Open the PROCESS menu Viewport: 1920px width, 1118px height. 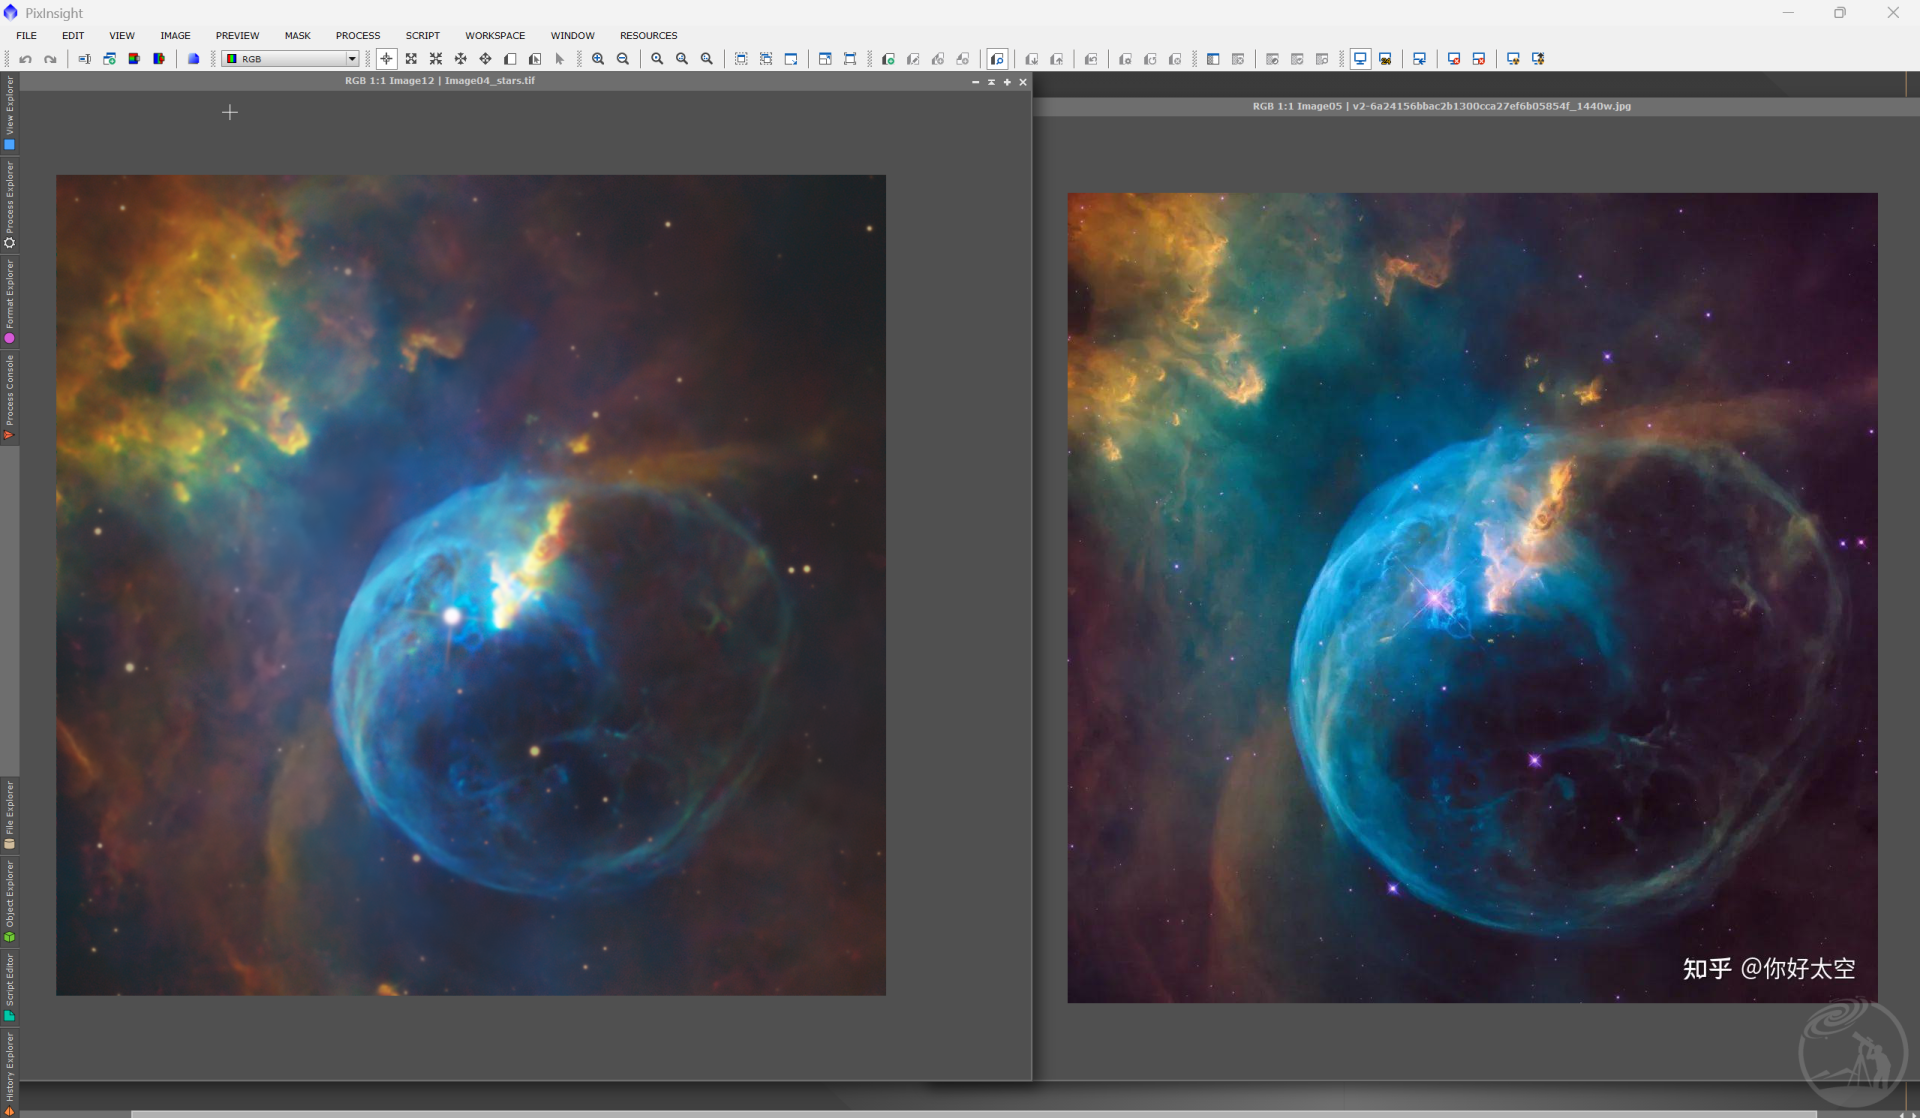[x=358, y=35]
